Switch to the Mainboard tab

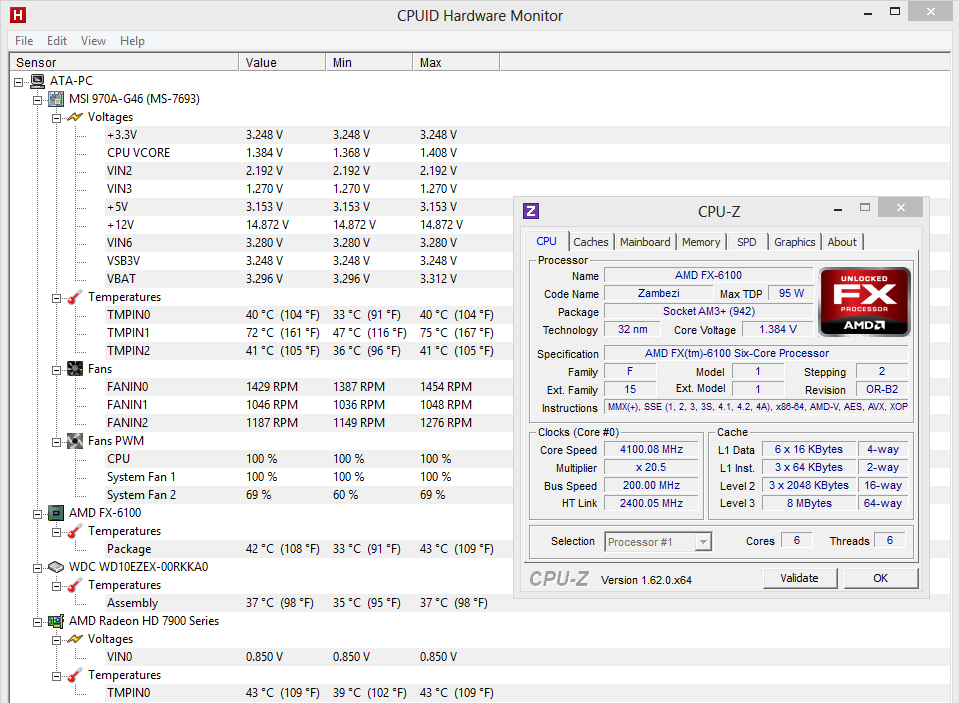(645, 242)
